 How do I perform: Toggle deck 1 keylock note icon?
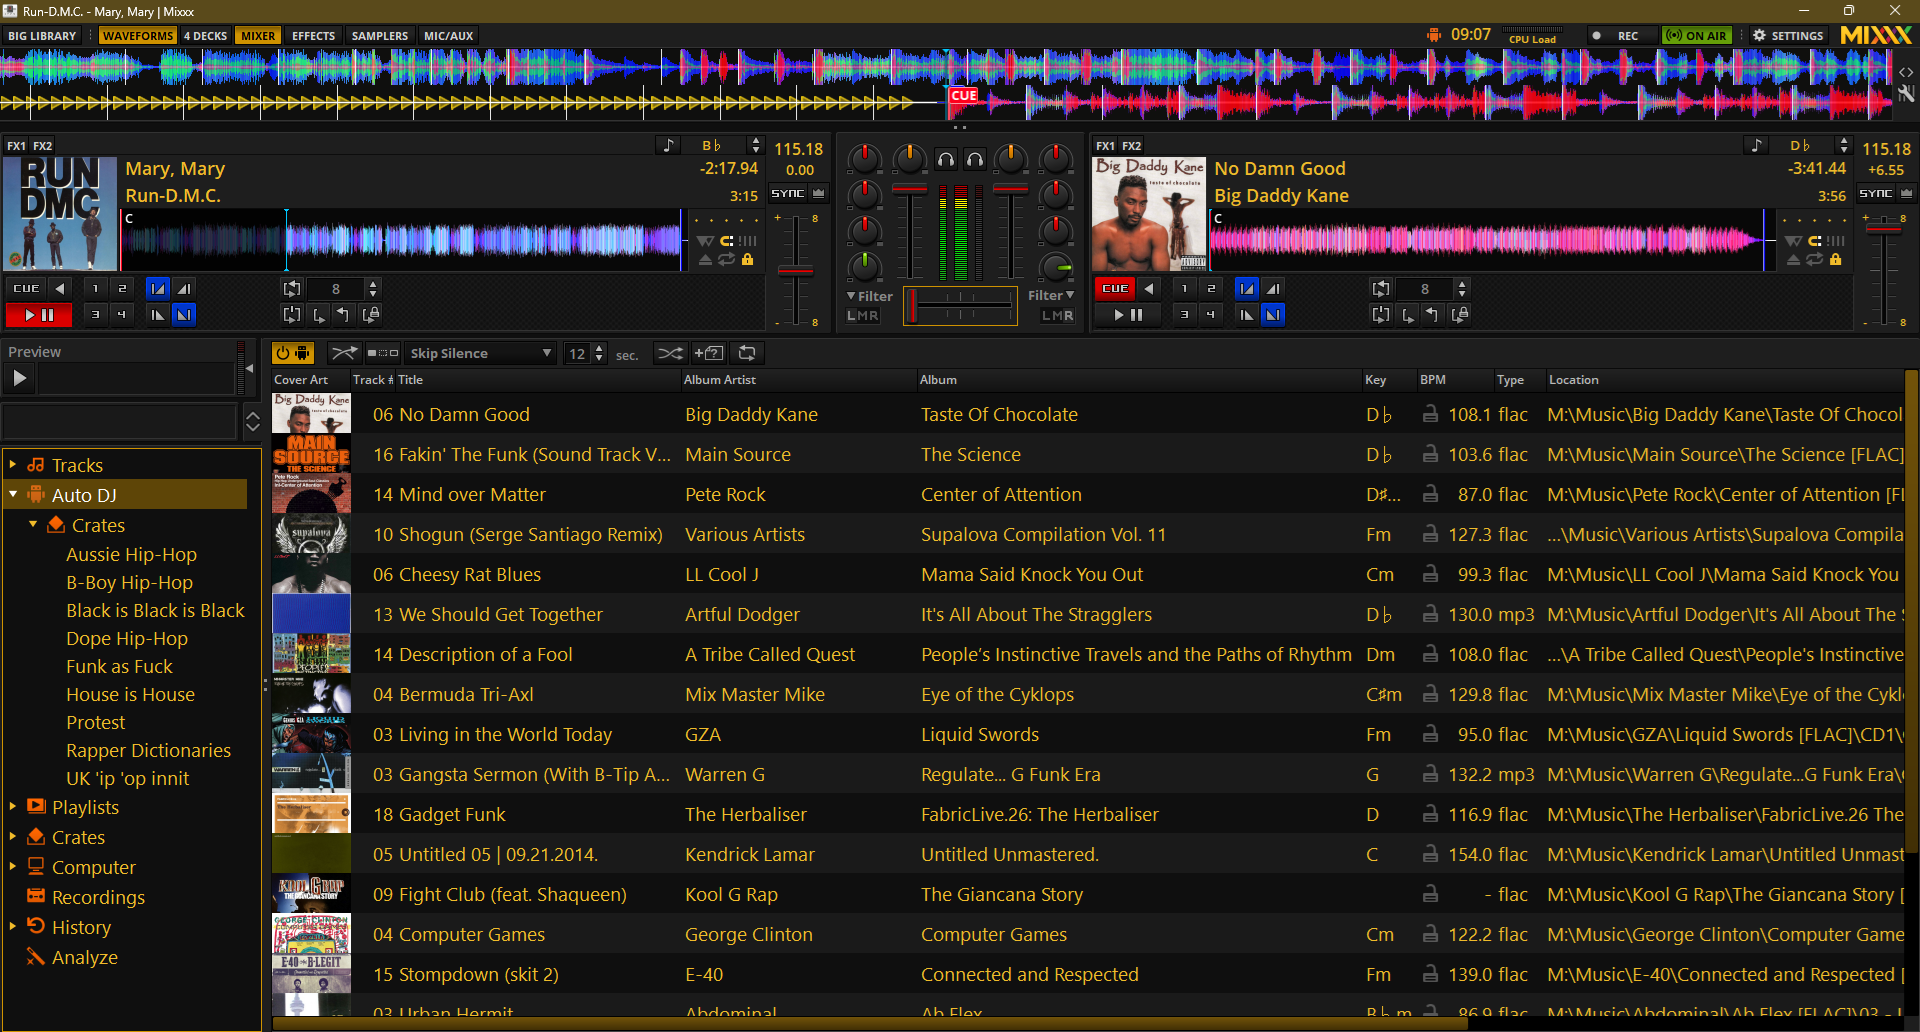click(x=669, y=145)
